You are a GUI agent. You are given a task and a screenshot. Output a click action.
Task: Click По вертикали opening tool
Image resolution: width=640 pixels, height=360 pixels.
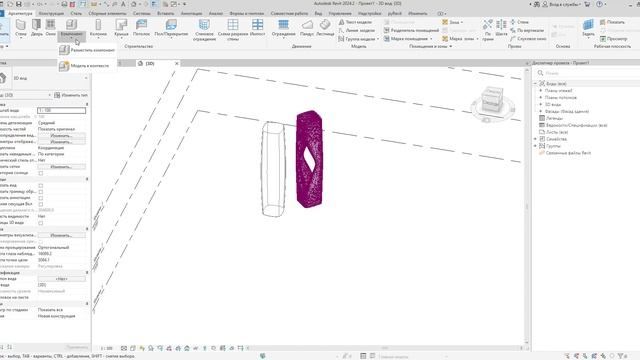point(527,30)
